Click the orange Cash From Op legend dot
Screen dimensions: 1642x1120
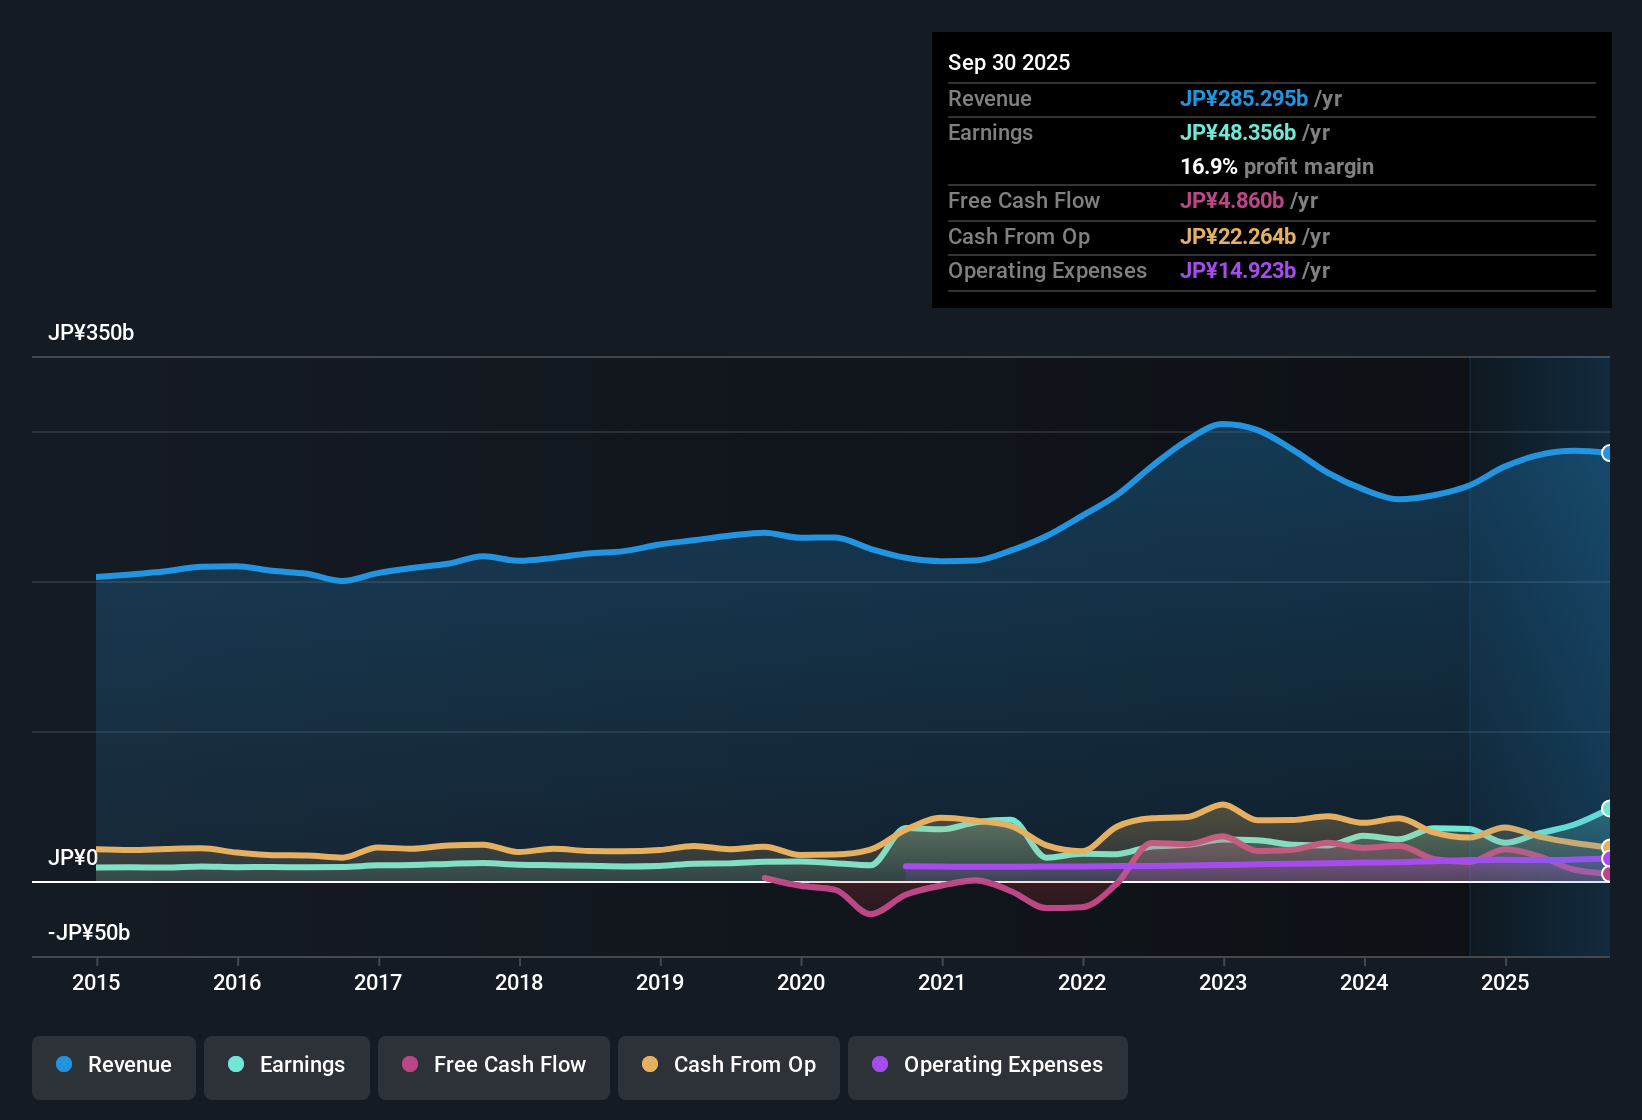[649, 1065]
